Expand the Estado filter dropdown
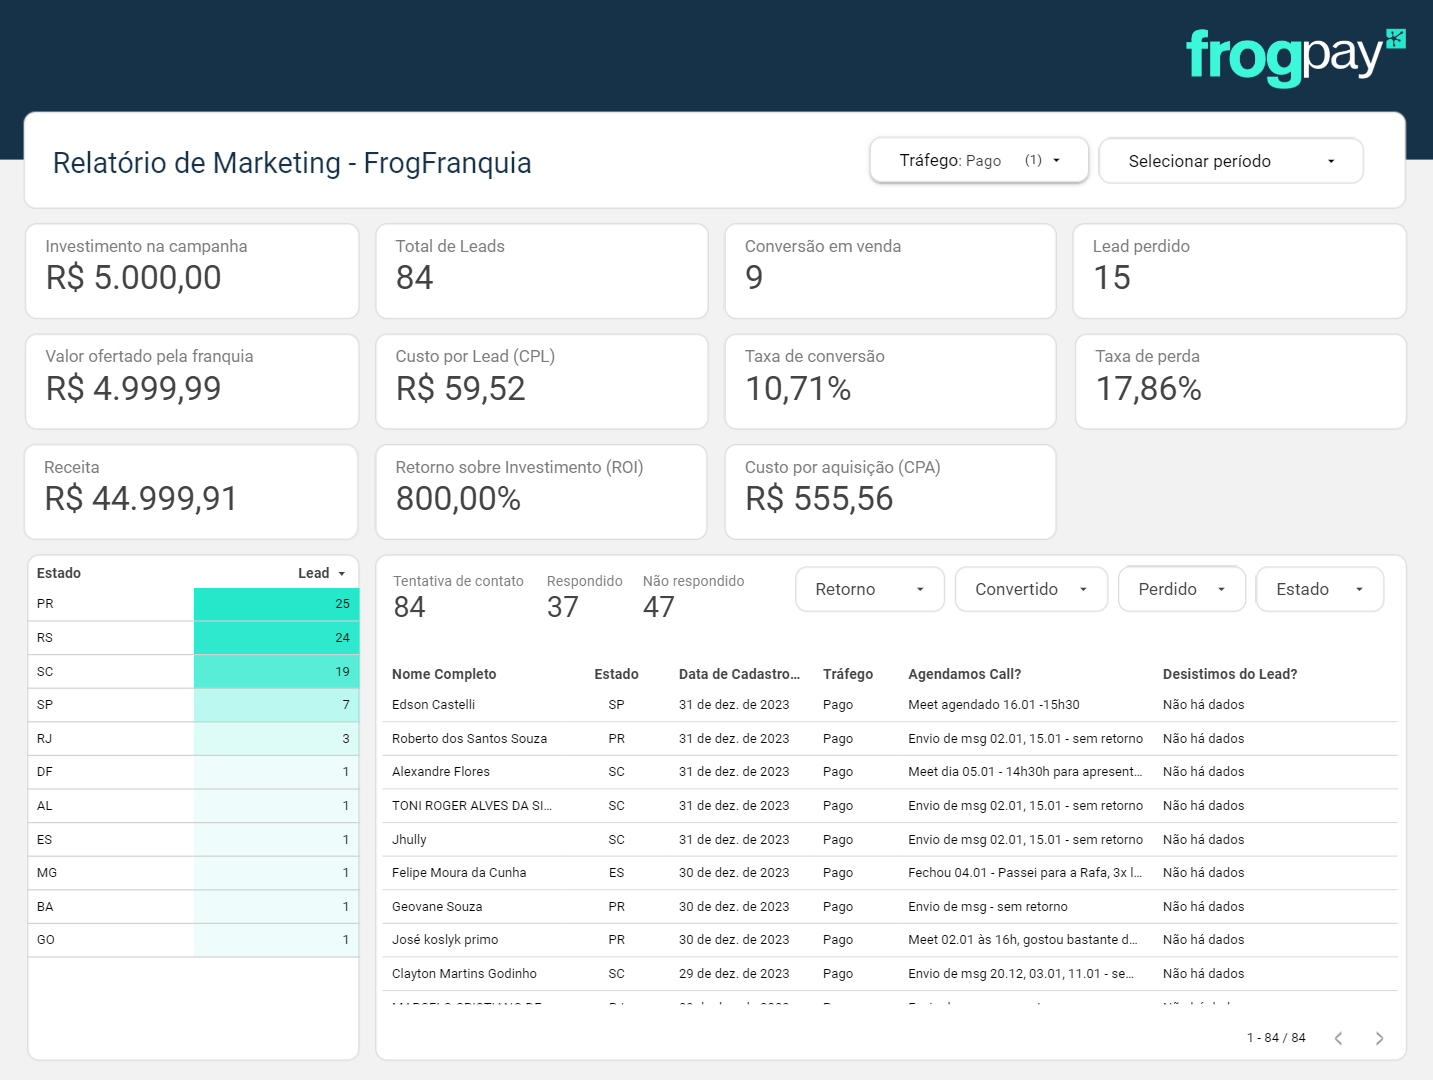Screen dimensions: 1433x1080 [x=1319, y=589]
